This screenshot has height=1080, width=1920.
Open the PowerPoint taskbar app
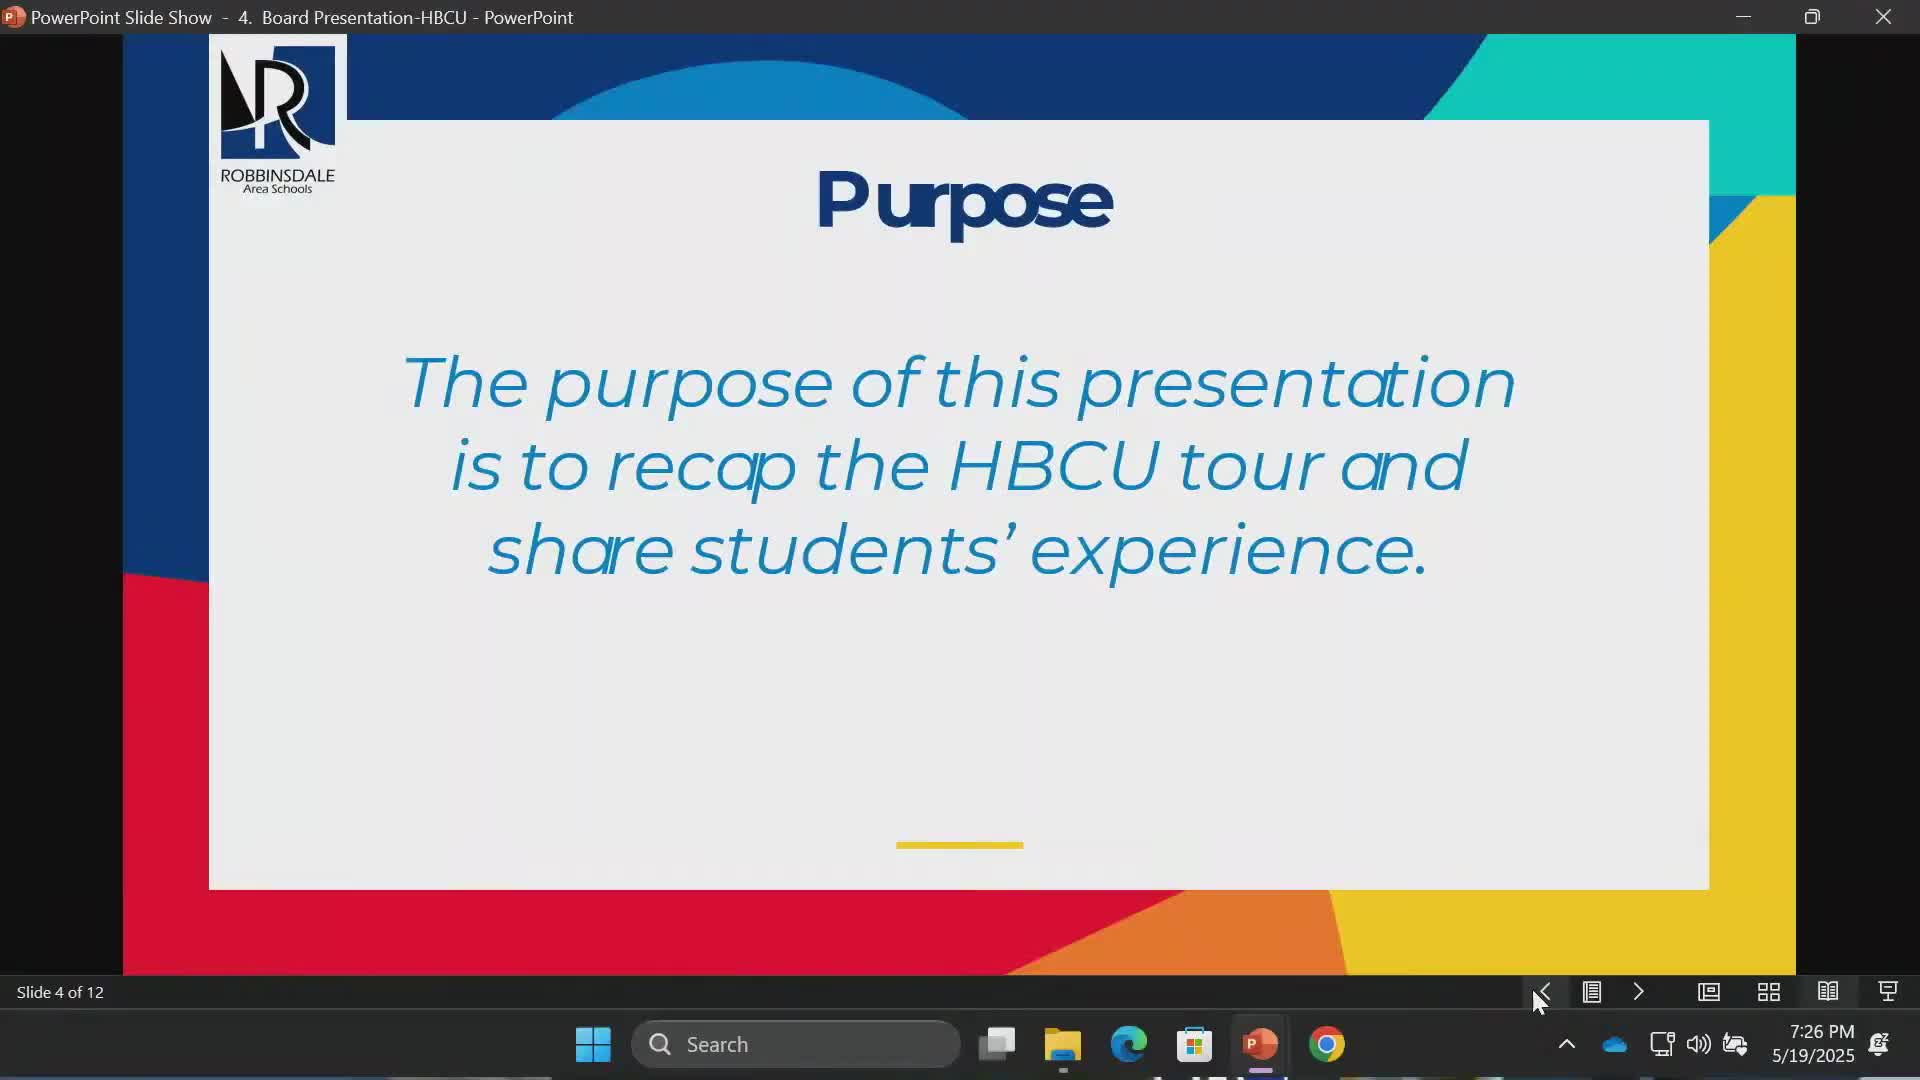1260,1044
